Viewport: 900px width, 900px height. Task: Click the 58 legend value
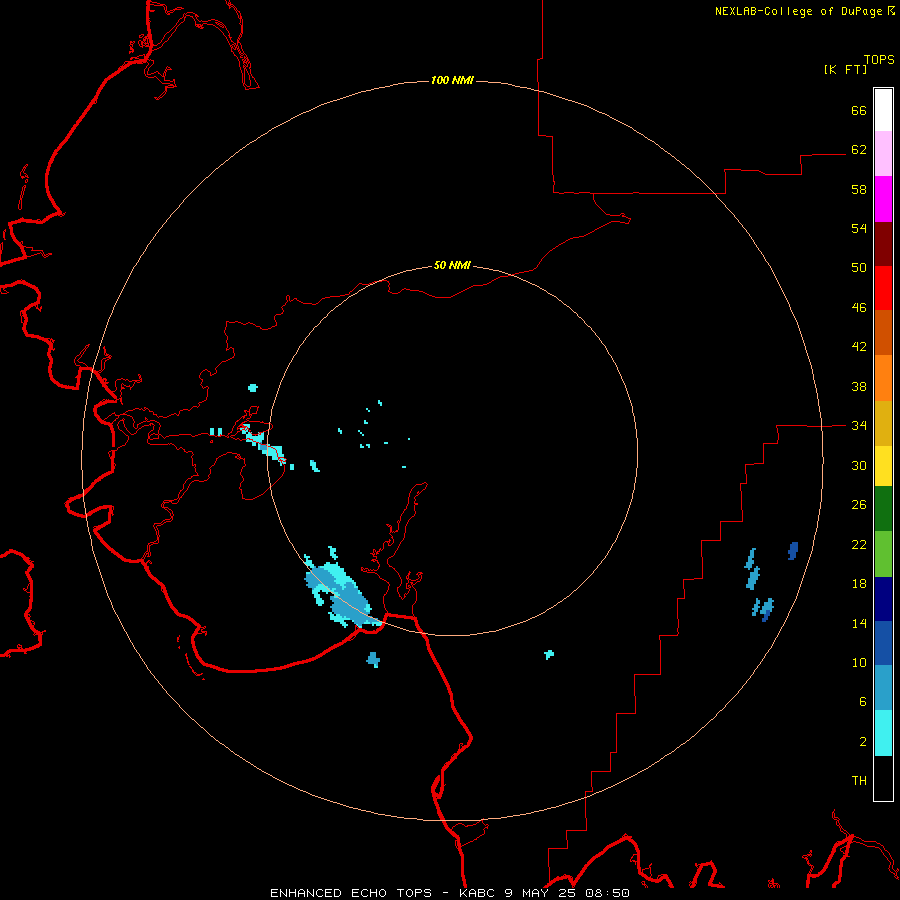(859, 189)
